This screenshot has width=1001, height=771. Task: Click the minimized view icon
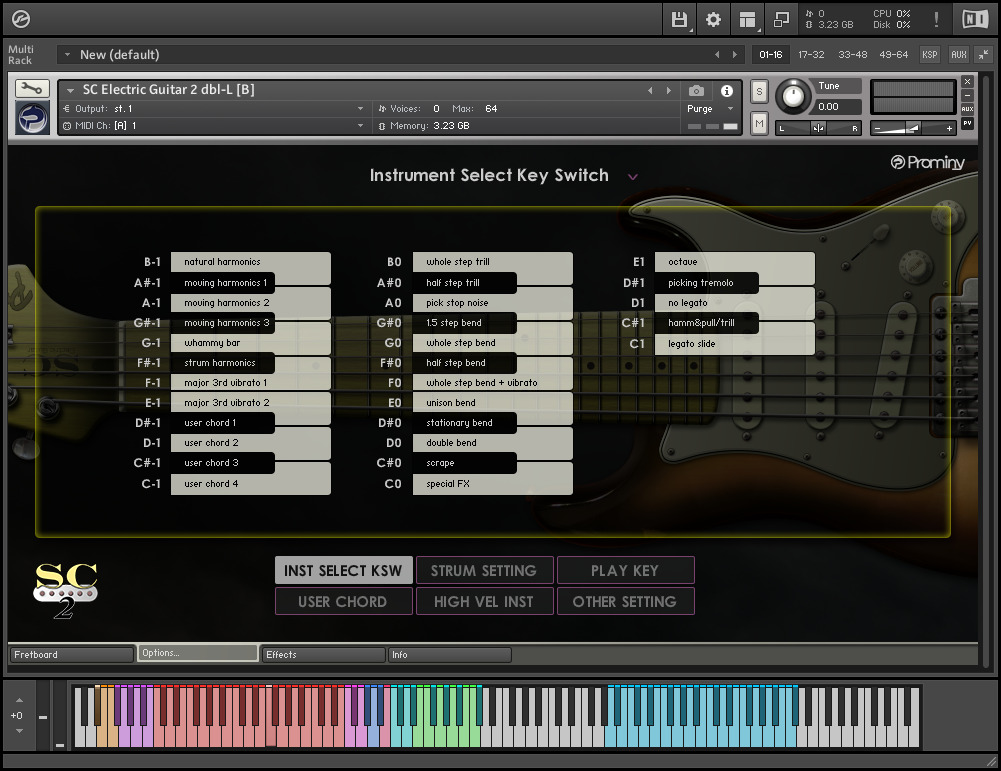click(781, 20)
